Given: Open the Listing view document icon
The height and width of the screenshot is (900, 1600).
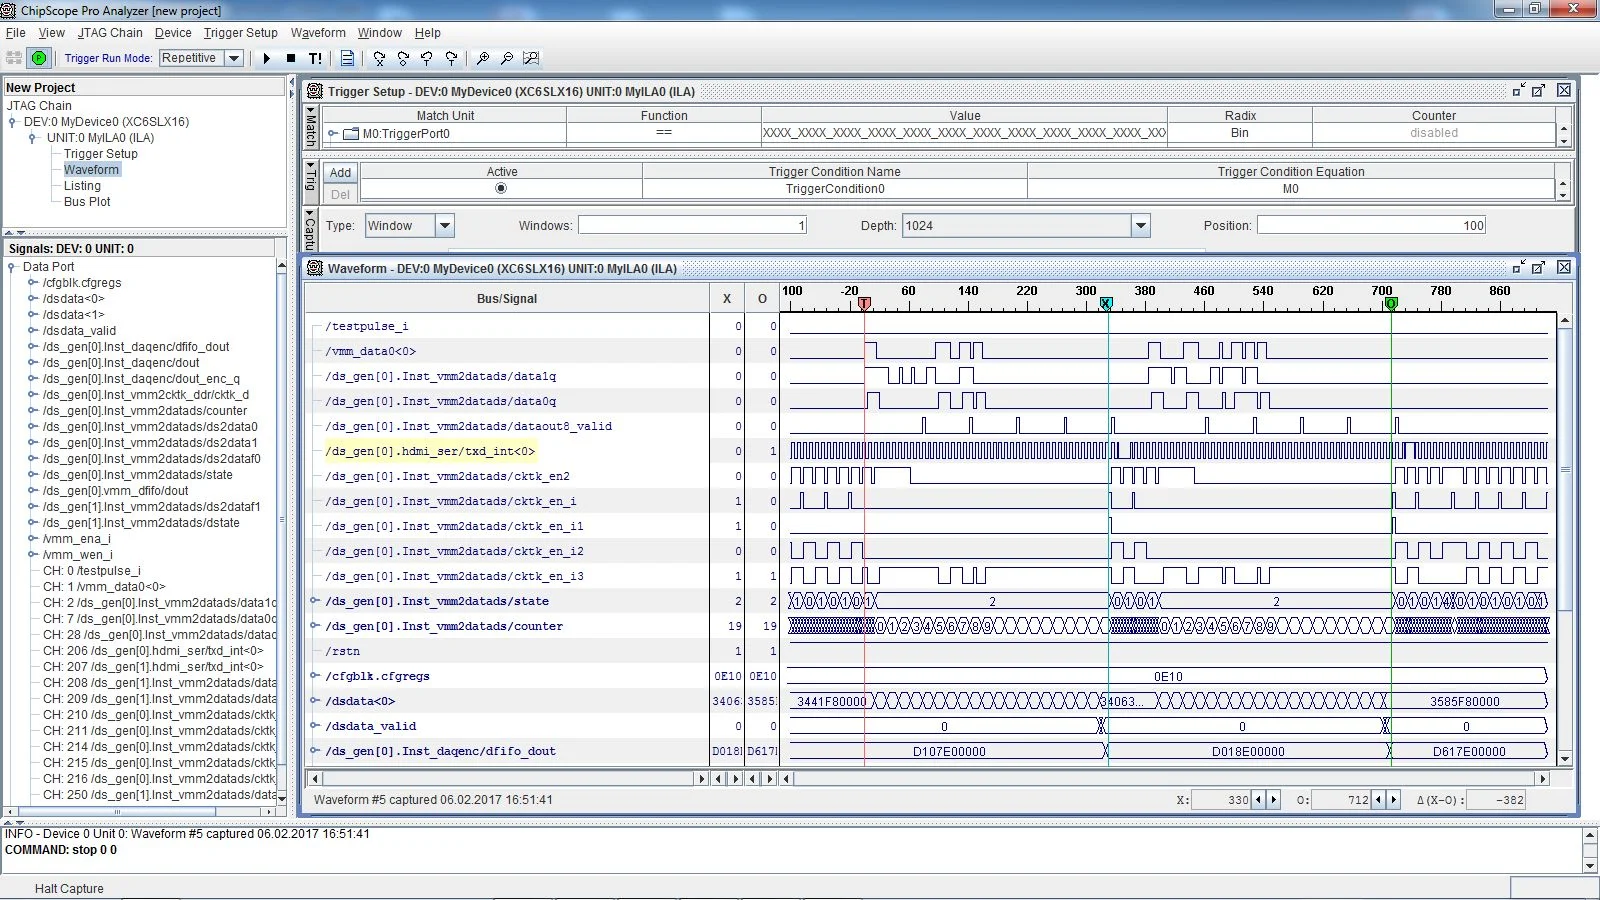Looking at the screenshot, I should coord(346,58).
